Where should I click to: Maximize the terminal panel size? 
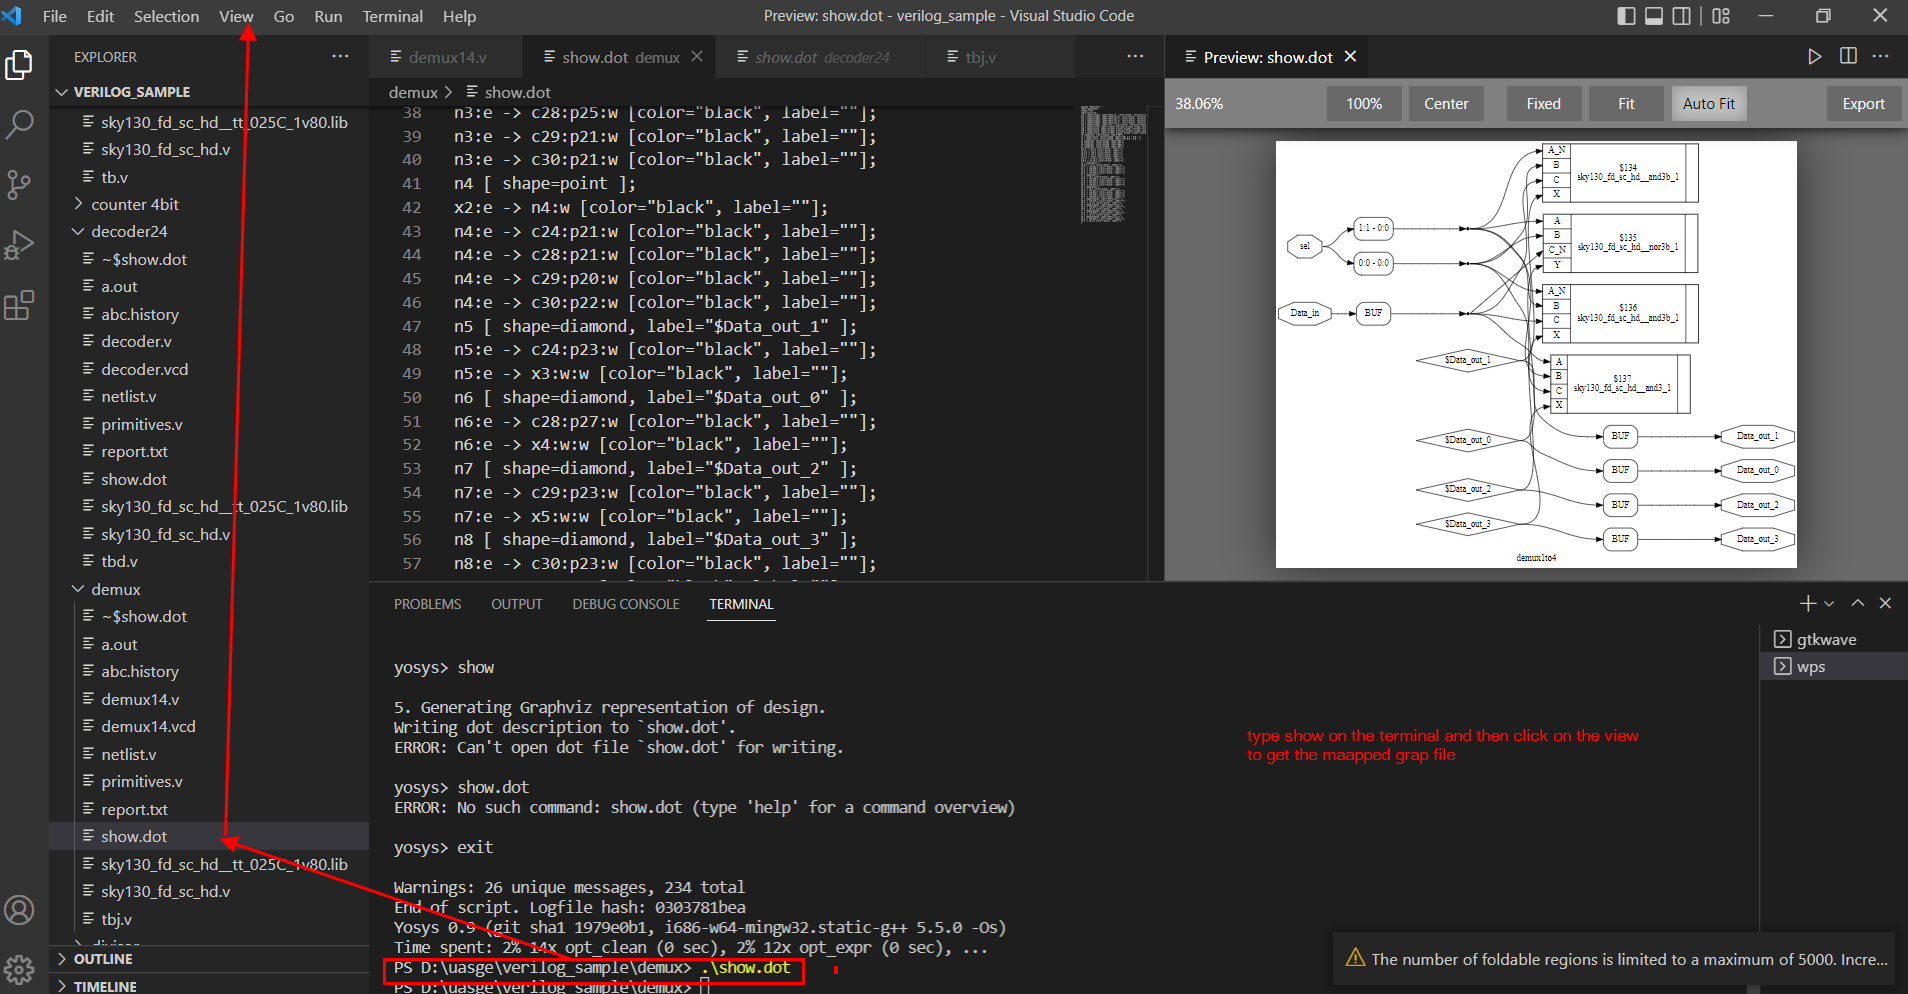(x=1857, y=603)
